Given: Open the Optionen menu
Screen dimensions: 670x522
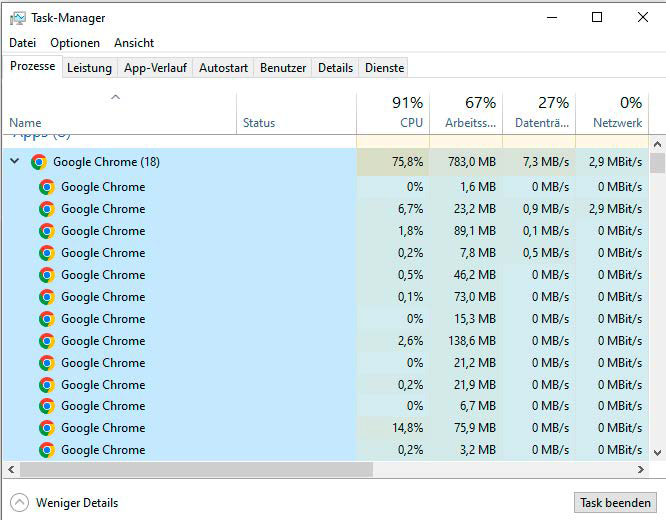Looking at the screenshot, I should click(x=75, y=43).
